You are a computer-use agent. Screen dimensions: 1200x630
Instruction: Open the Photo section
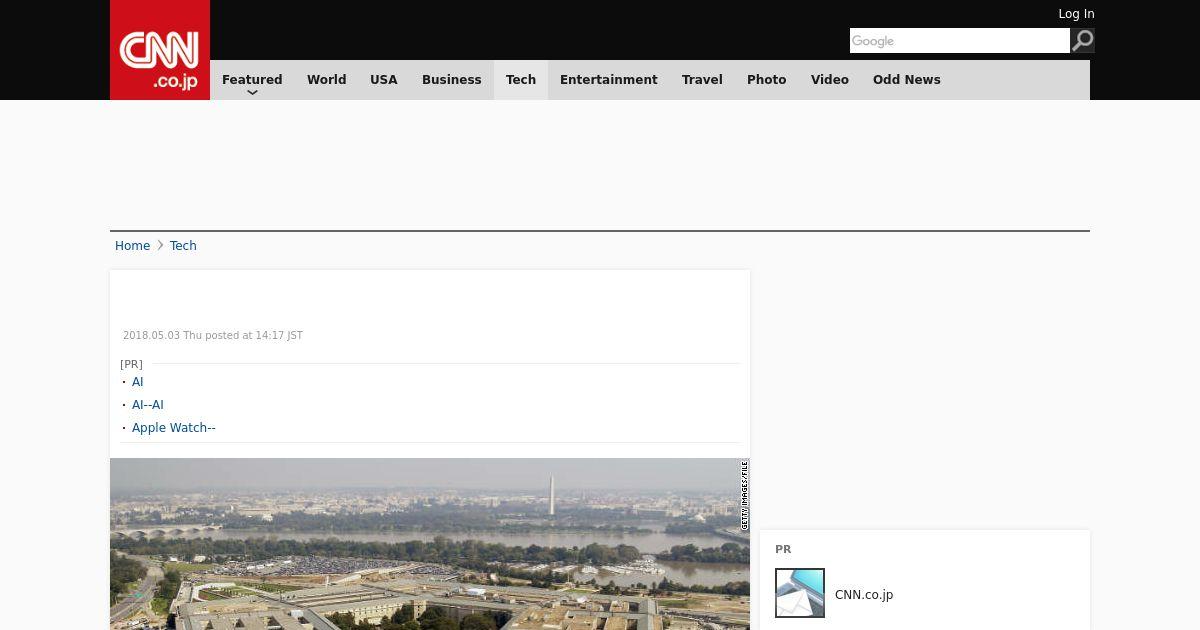[x=767, y=80]
